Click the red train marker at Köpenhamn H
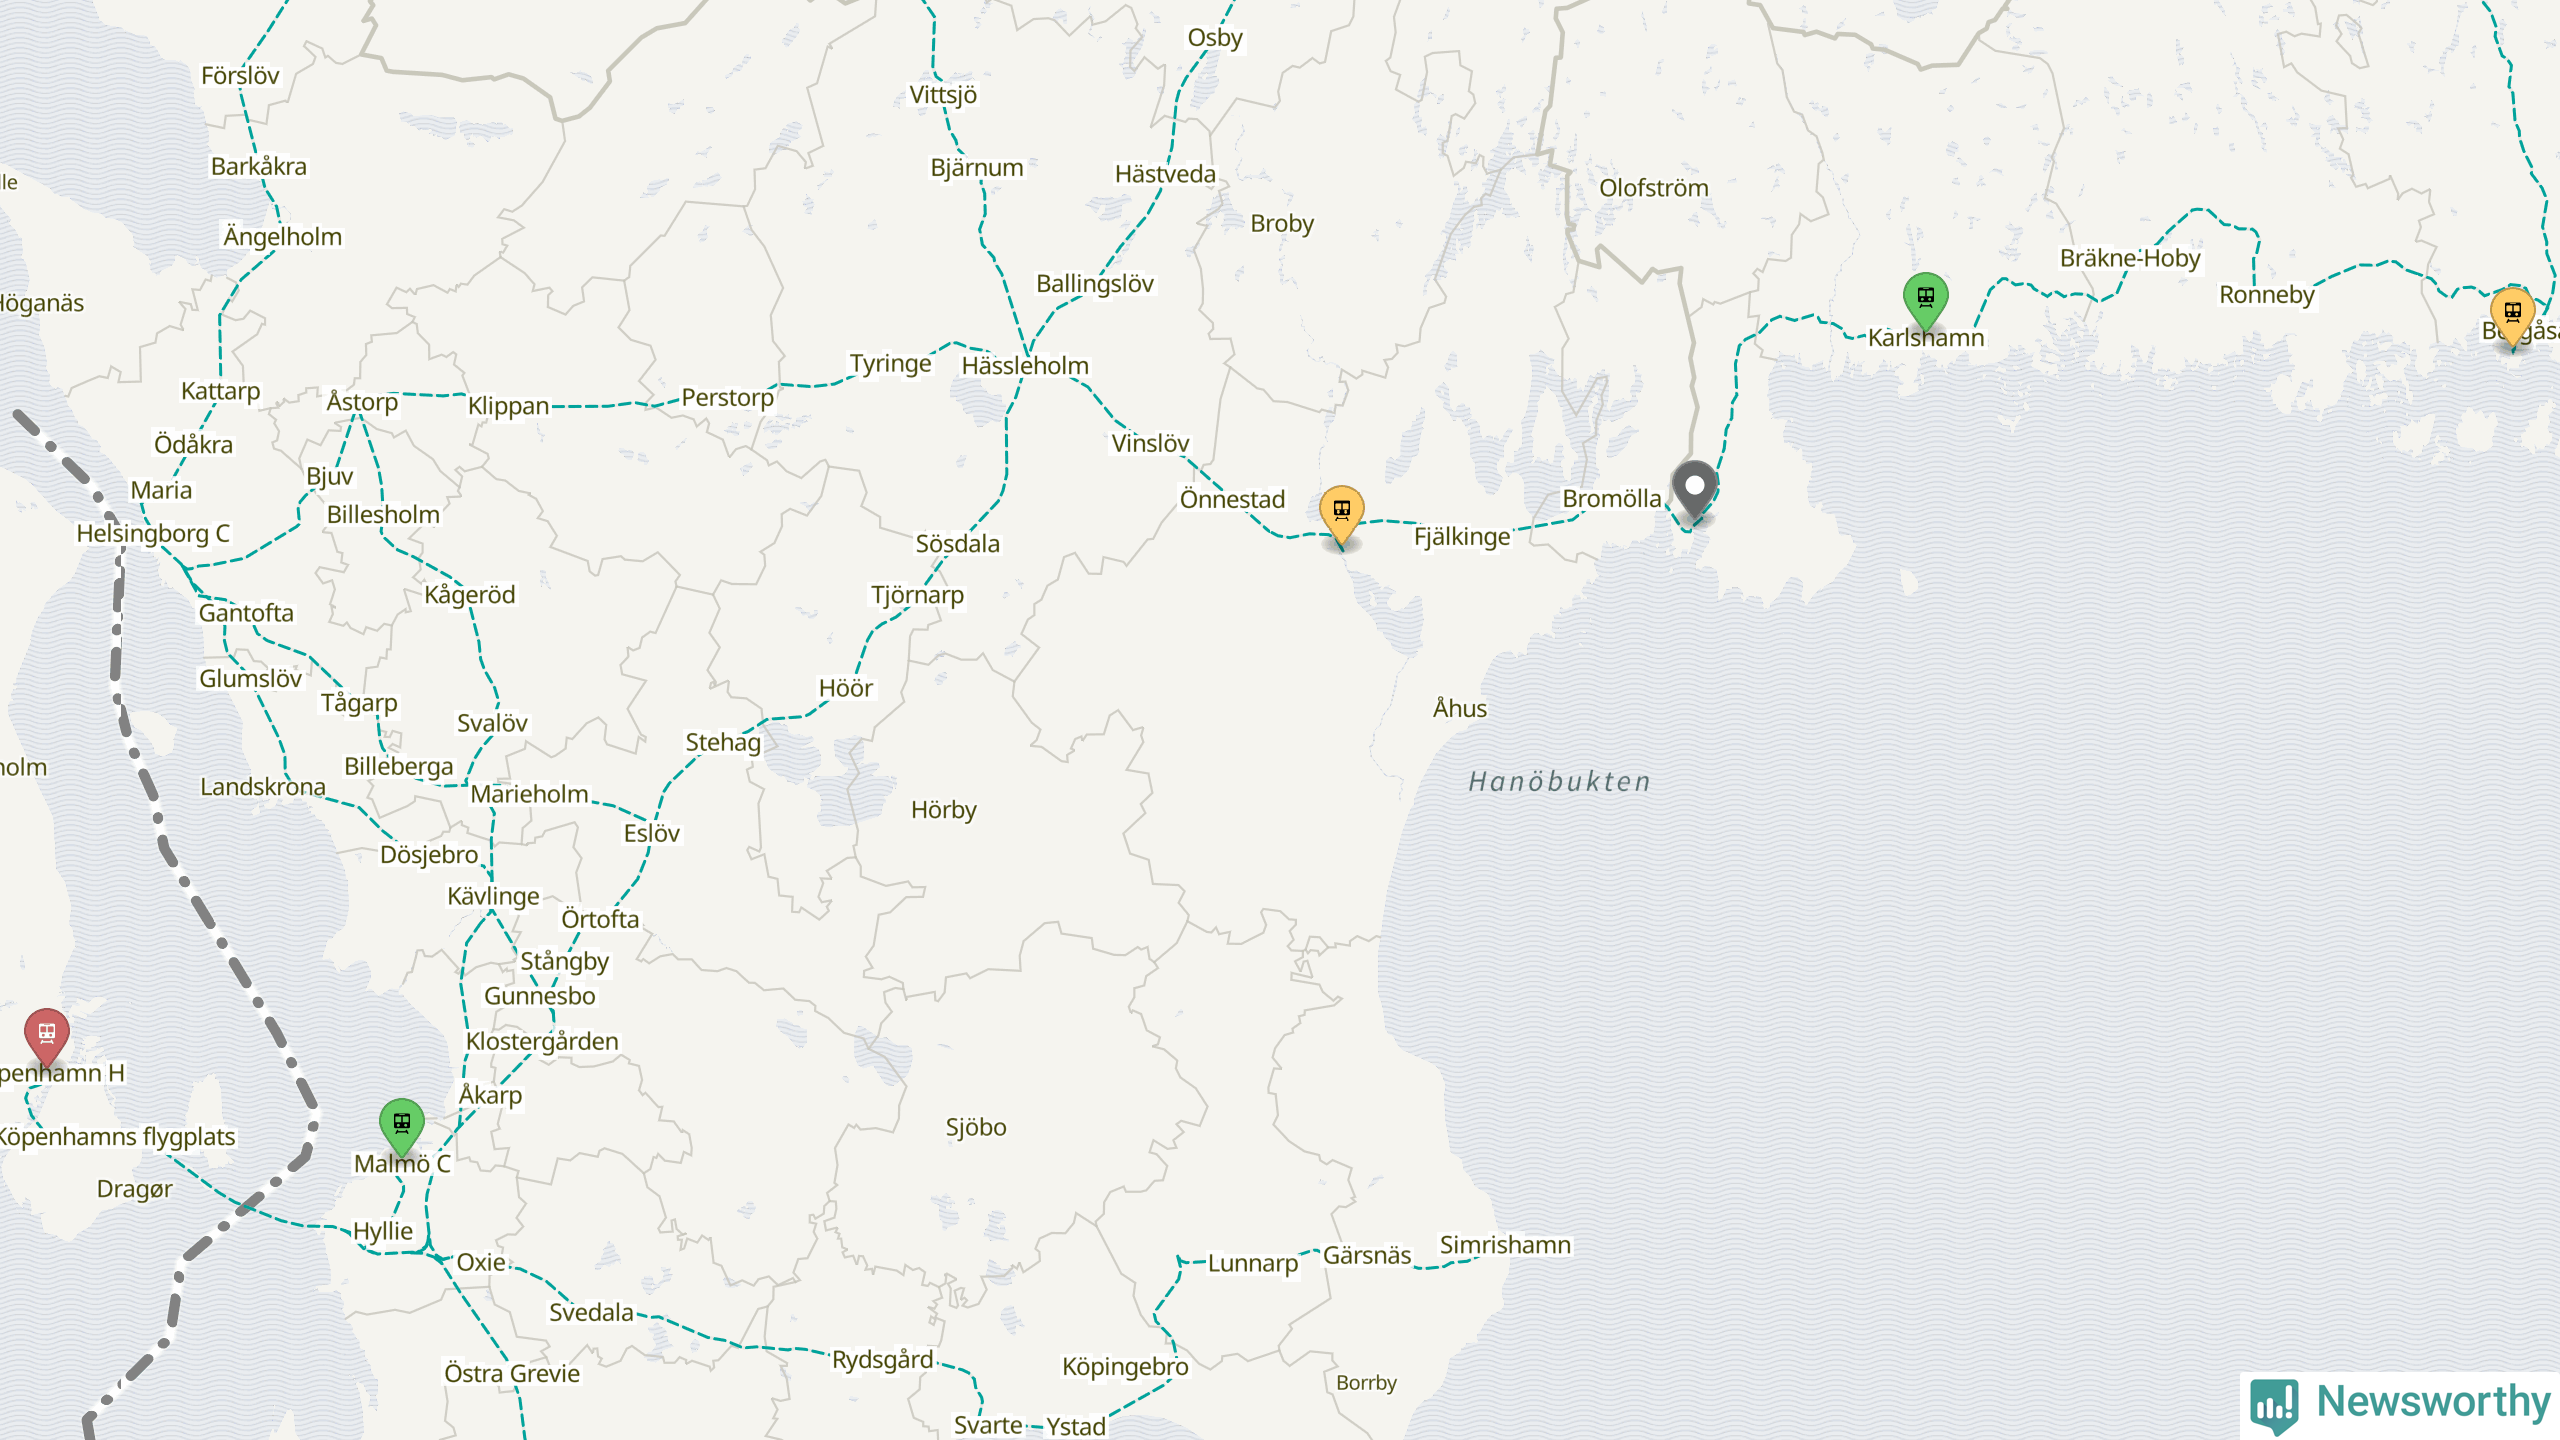Viewport: 2560px width, 1440px height. 47,1034
